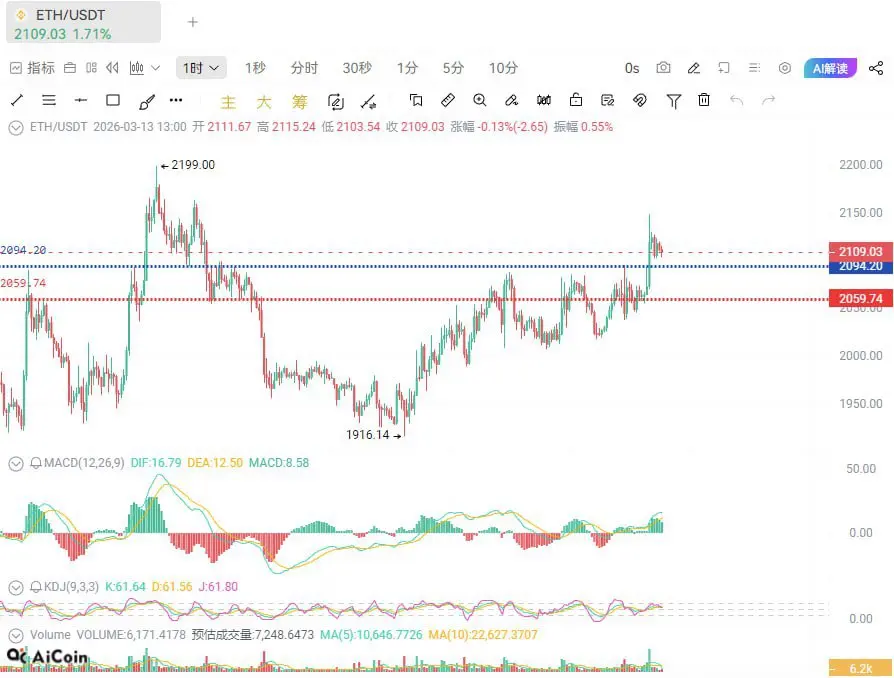Click the 0s countdown indicator

pos(632,68)
